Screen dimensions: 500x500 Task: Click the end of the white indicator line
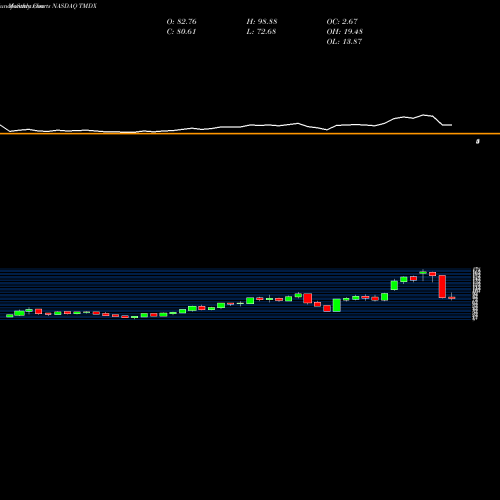451,125
